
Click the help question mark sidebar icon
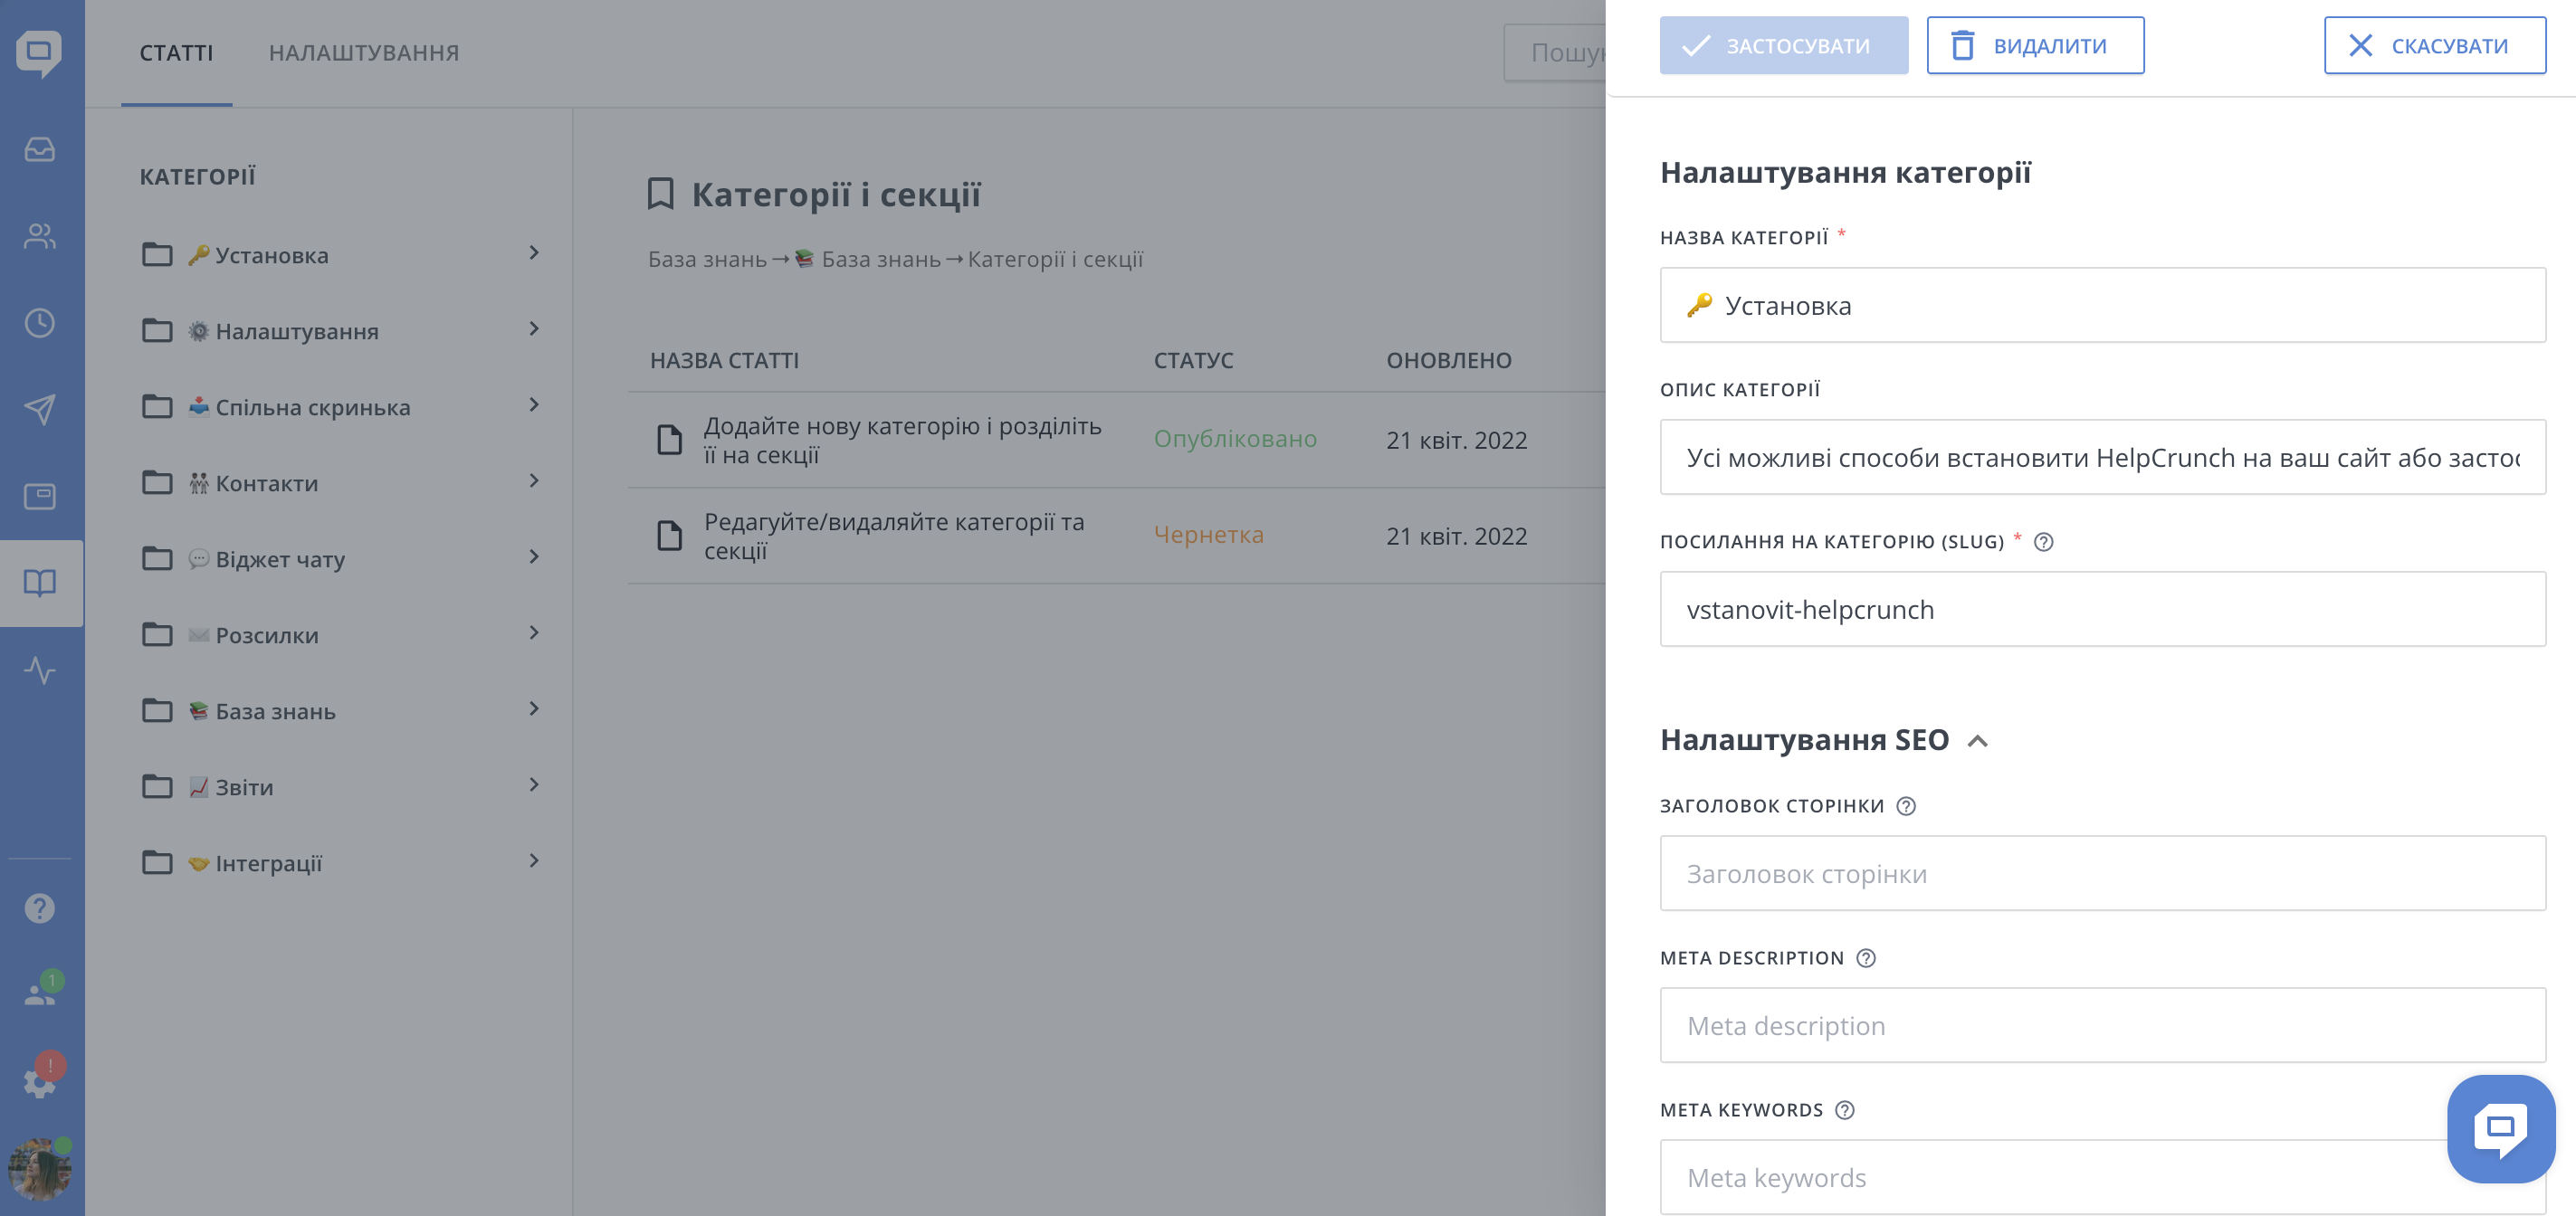coord(40,908)
